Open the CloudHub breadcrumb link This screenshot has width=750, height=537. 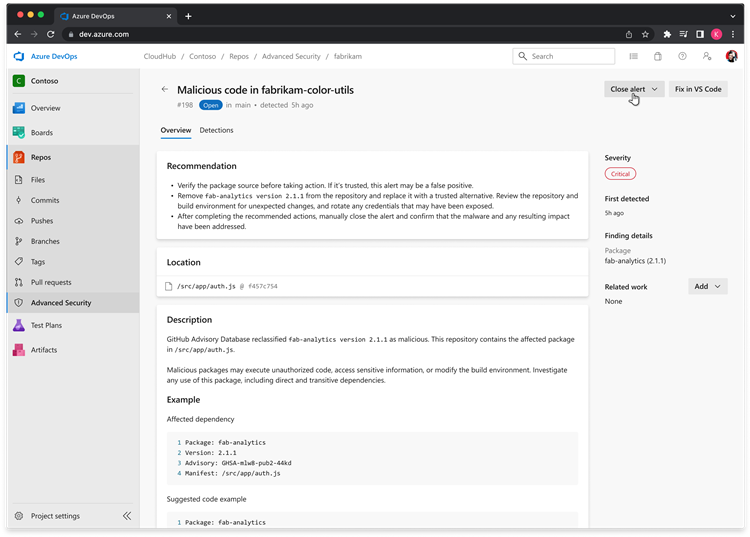[160, 56]
